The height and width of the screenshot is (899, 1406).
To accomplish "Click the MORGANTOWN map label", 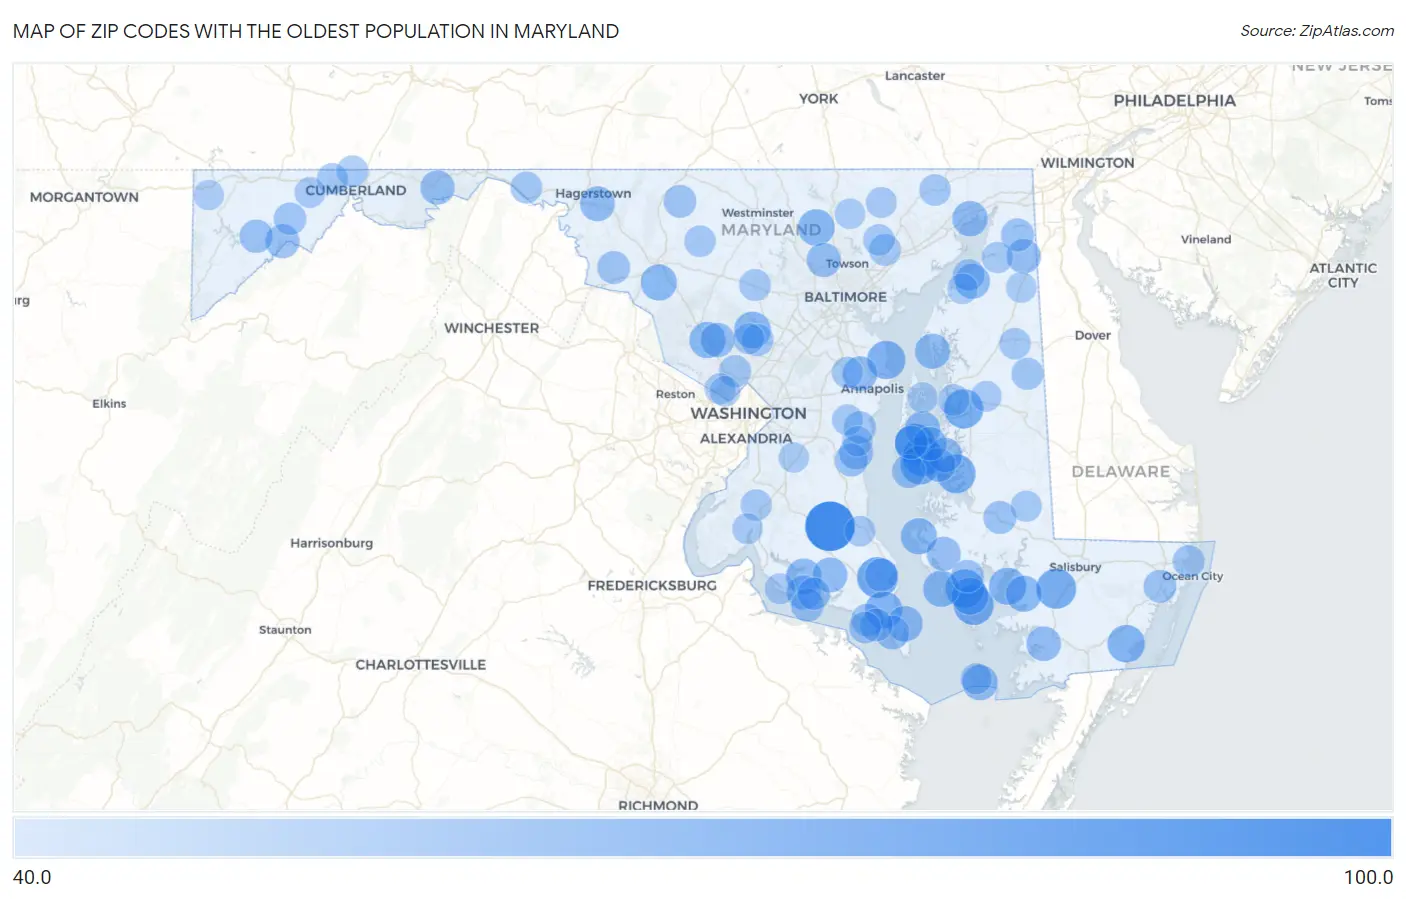I will click(x=84, y=197).
